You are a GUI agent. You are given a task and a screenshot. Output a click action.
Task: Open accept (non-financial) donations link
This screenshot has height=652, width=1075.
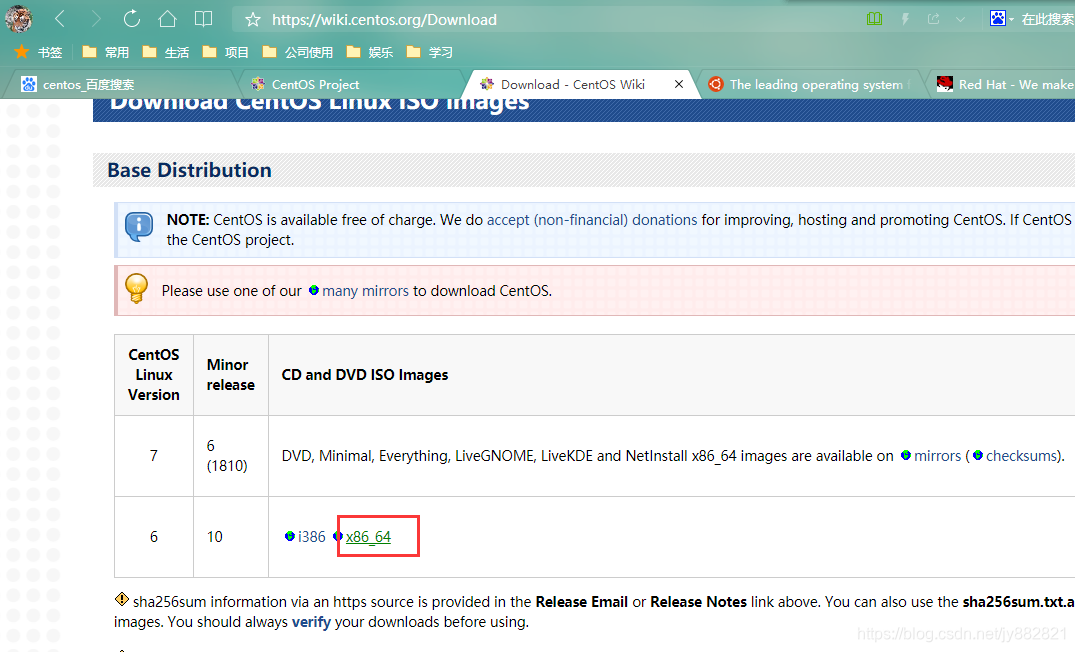click(x=592, y=220)
